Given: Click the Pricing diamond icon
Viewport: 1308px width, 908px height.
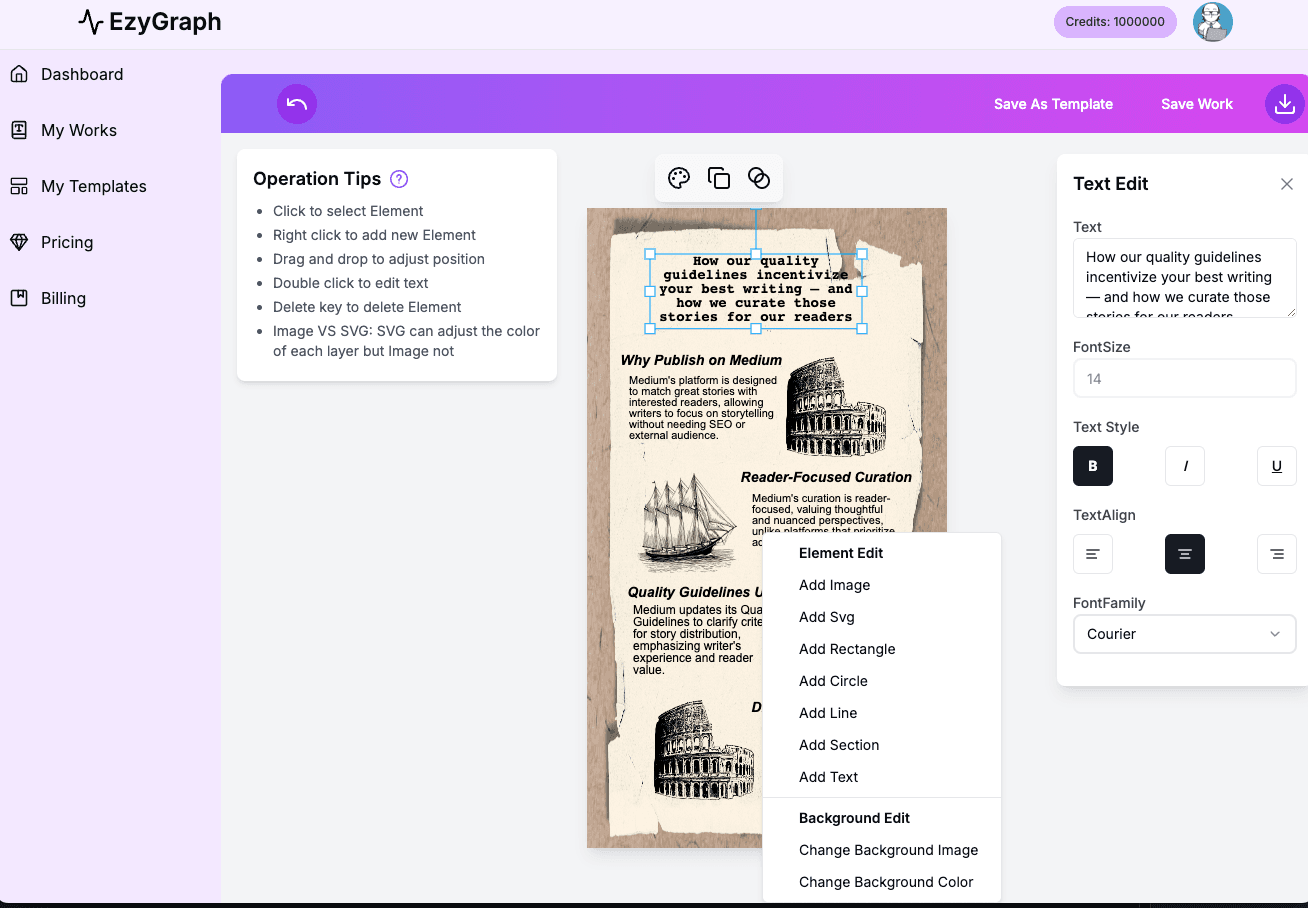Looking at the screenshot, I should pos(19,242).
